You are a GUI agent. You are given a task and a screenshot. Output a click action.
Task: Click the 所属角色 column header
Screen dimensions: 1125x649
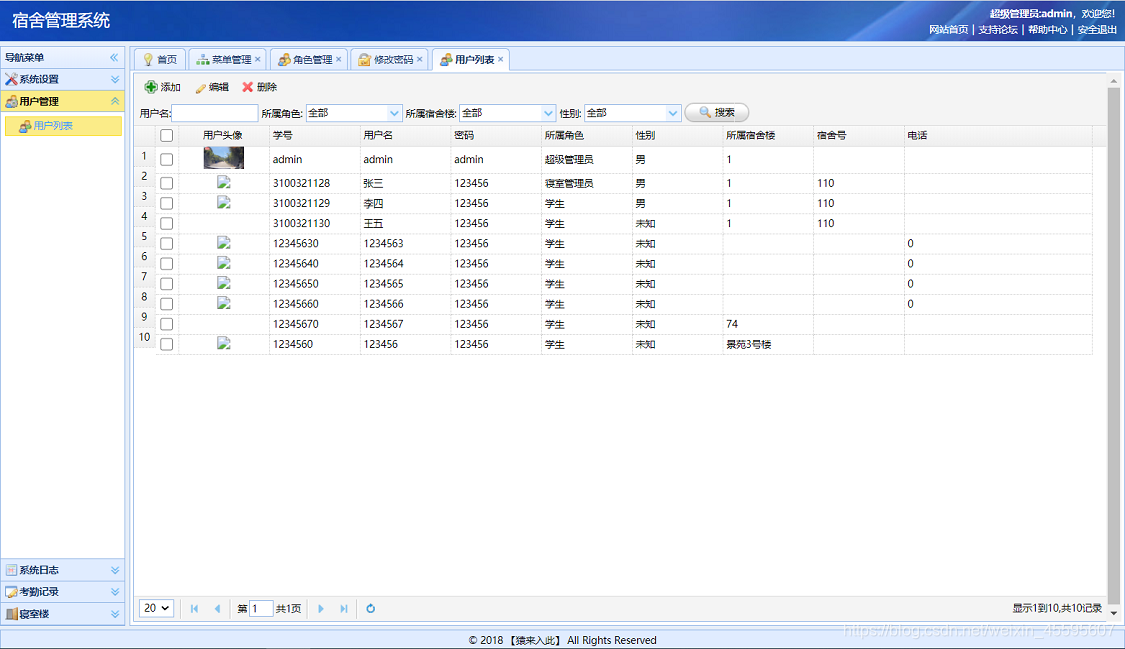pyautogui.click(x=586, y=135)
